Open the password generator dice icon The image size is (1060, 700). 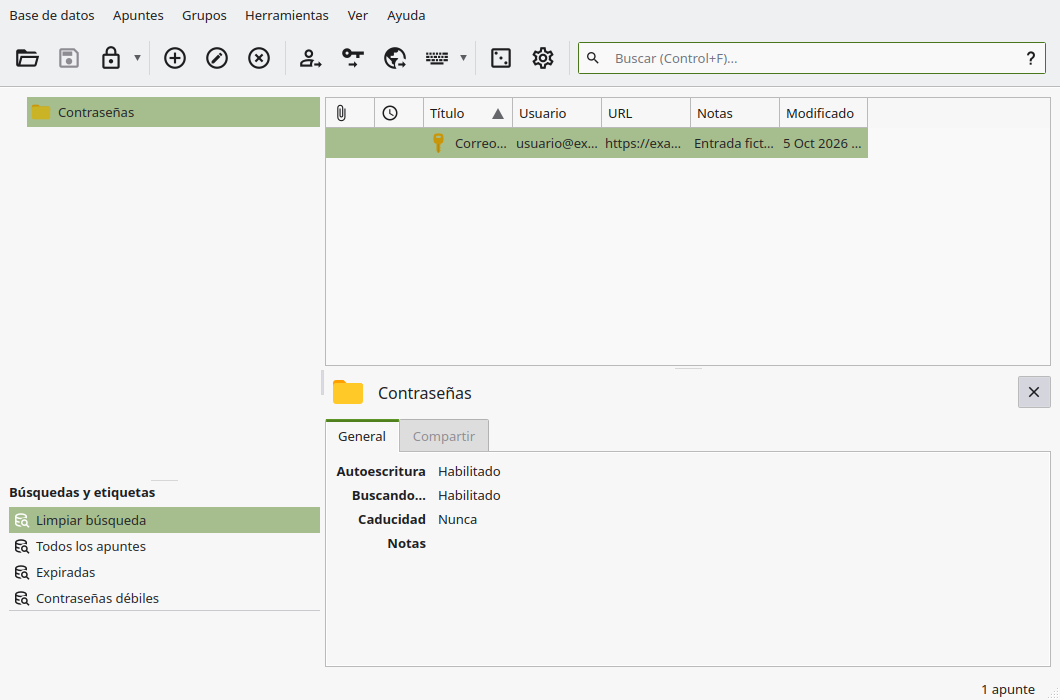(501, 58)
